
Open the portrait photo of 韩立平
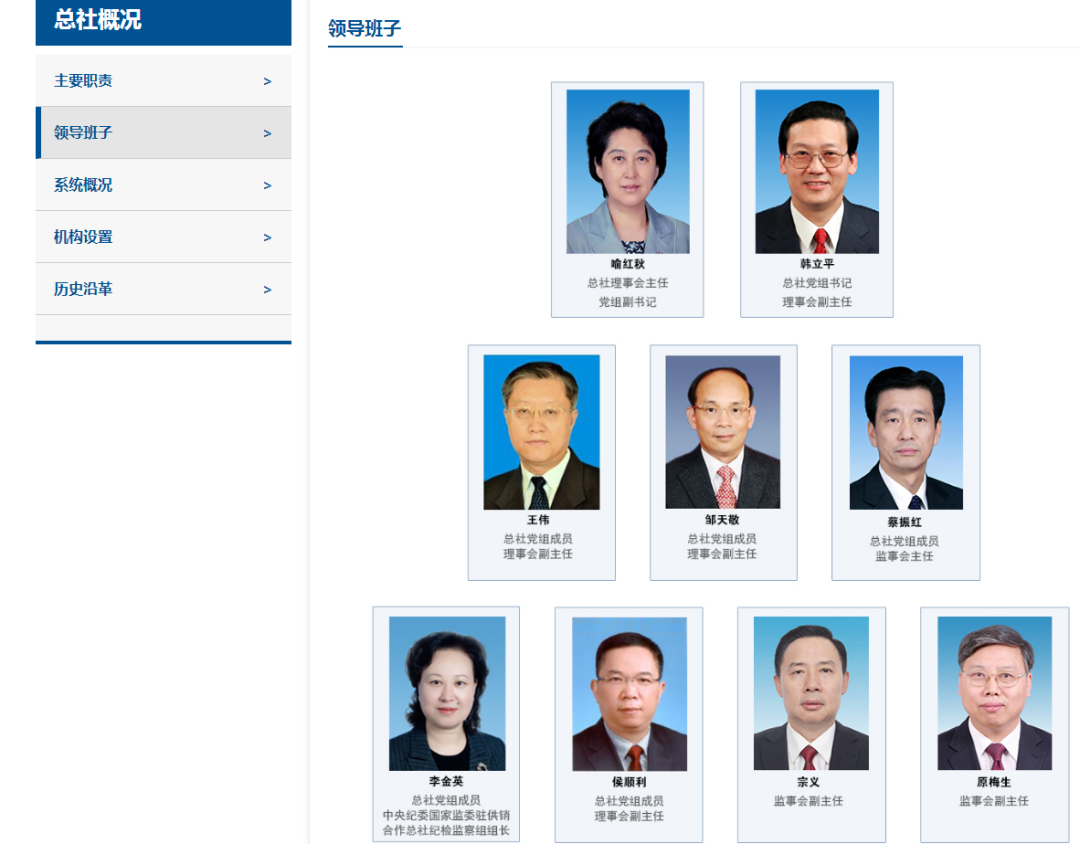(817, 172)
